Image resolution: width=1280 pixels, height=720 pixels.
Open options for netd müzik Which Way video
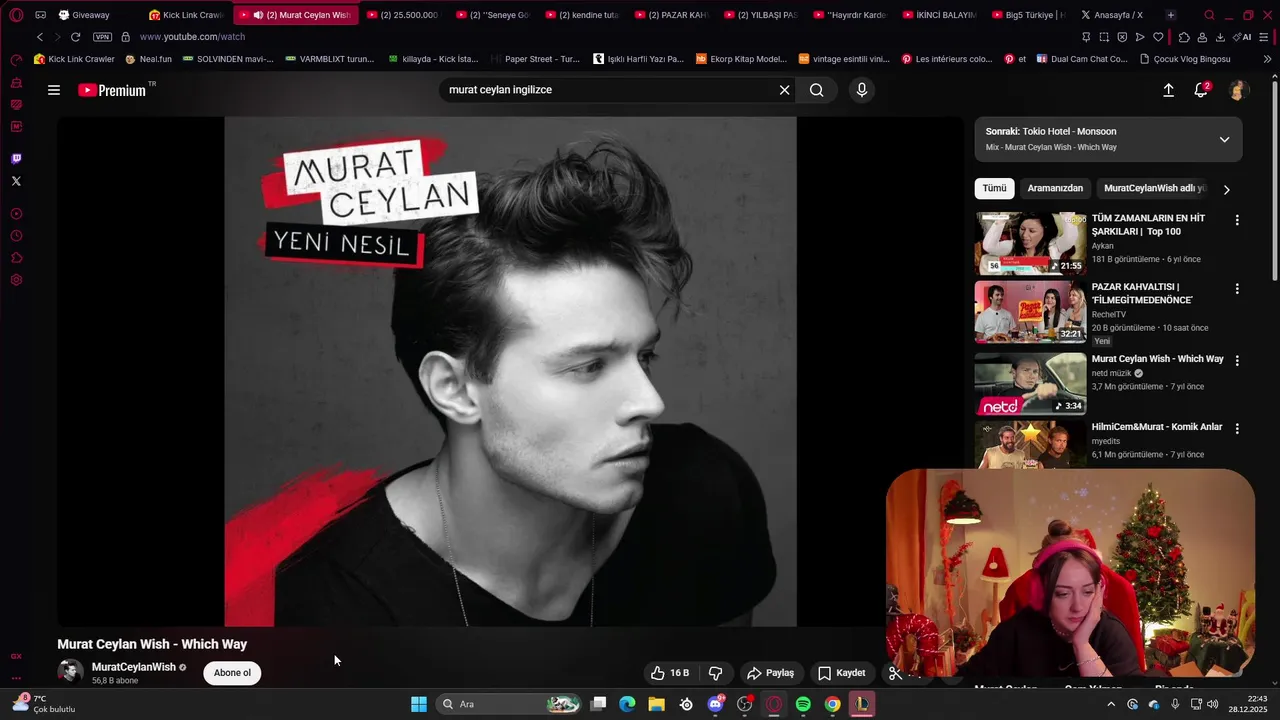point(1237,360)
